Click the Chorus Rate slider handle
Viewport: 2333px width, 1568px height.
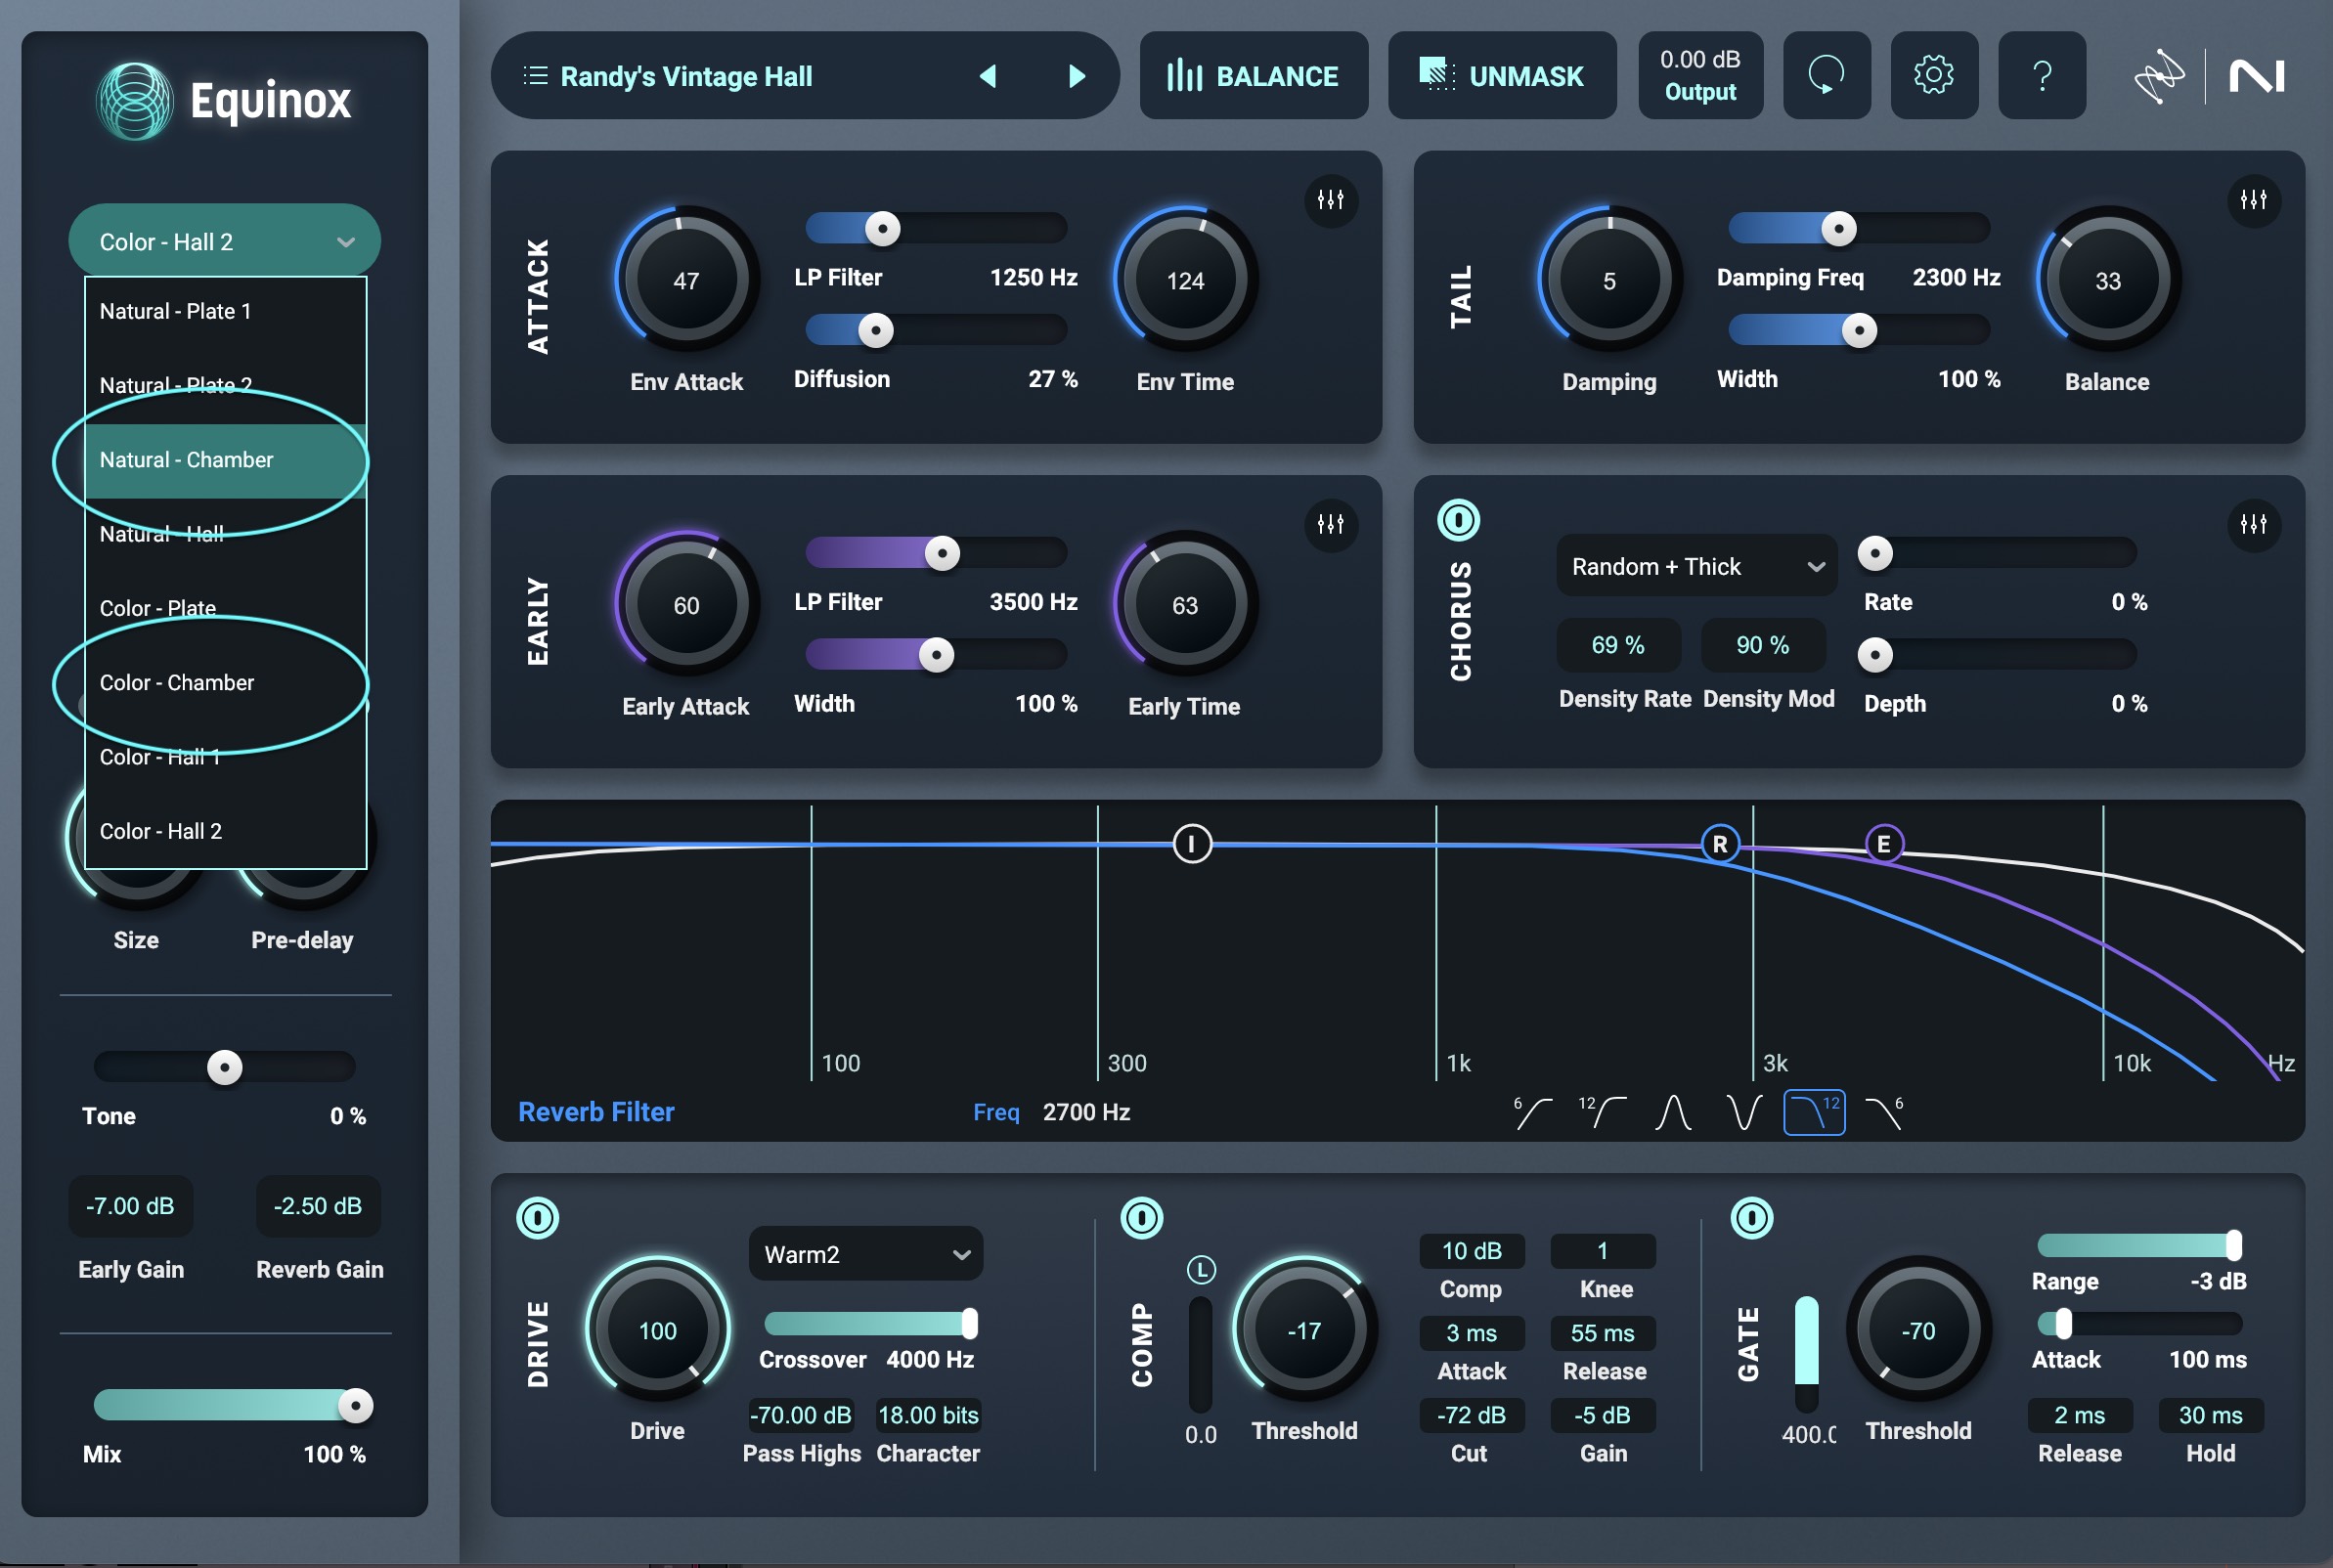pyautogui.click(x=1875, y=553)
